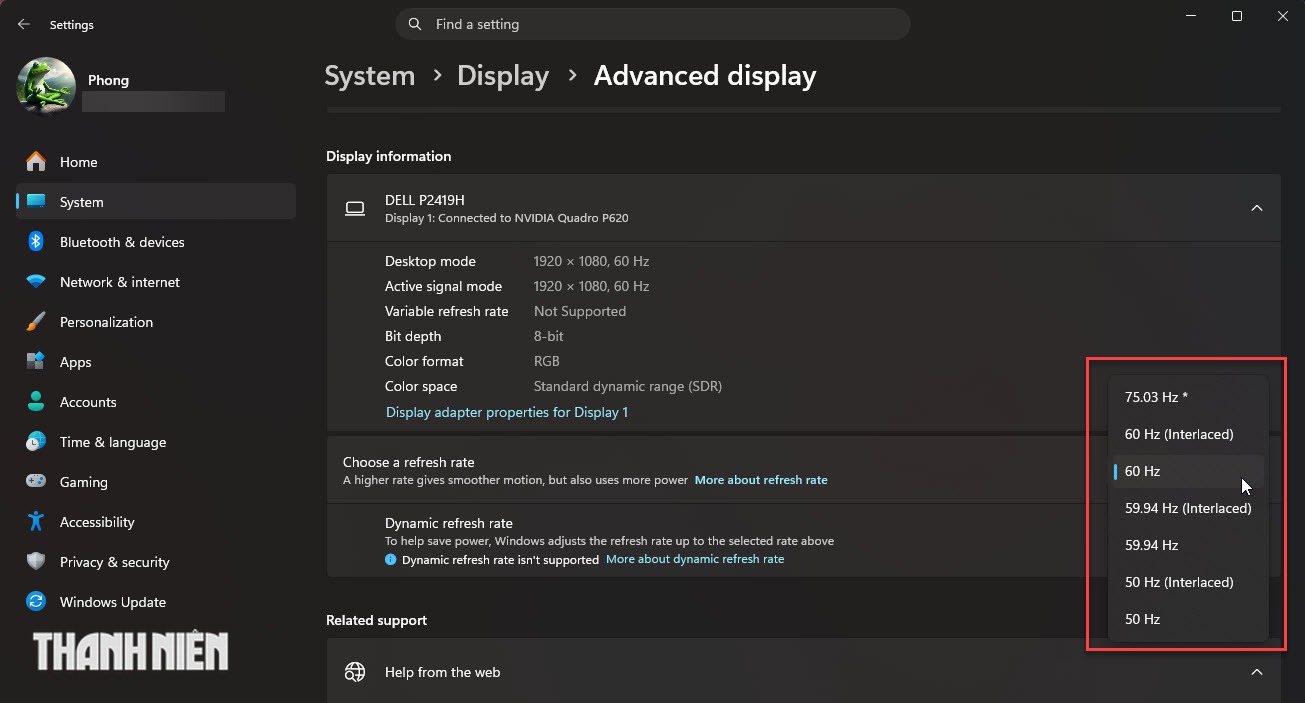Open the Accounts person icon

(x=36, y=402)
